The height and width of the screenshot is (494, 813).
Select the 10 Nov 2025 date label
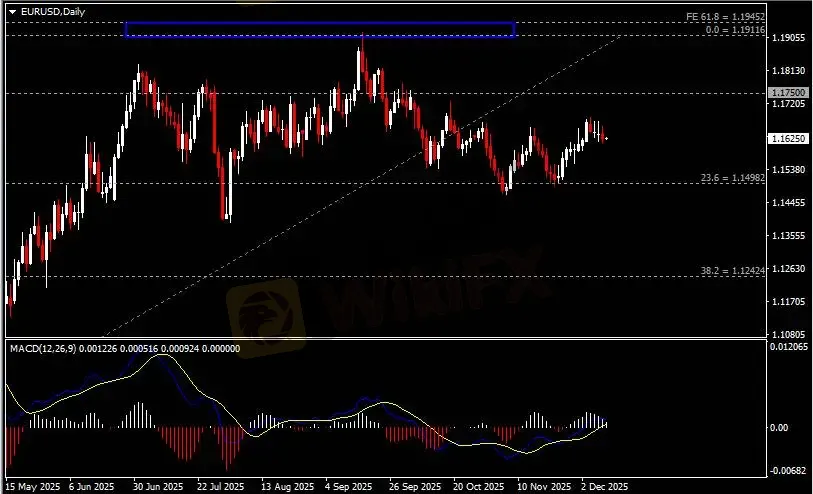(544, 487)
